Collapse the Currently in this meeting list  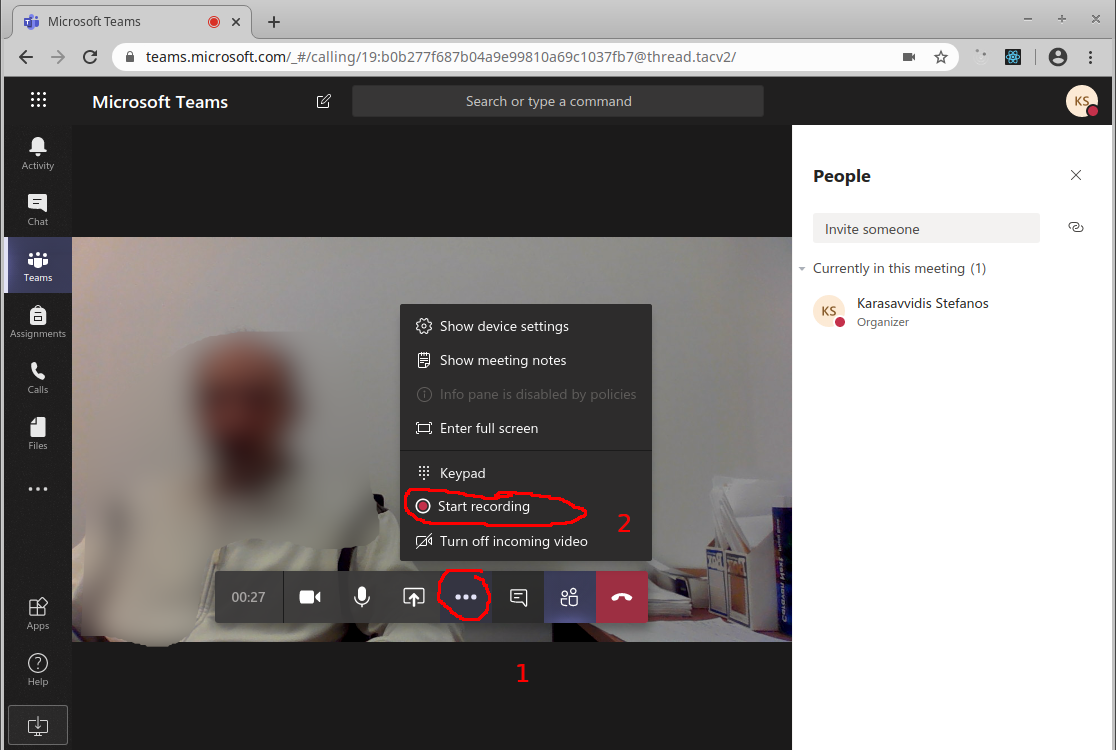point(803,269)
